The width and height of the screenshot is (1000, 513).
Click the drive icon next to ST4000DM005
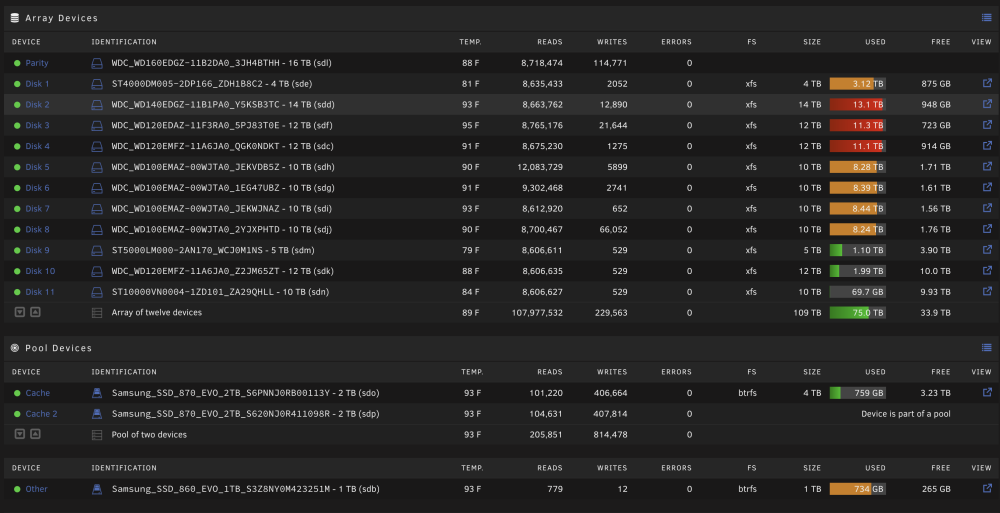point(97,84)
